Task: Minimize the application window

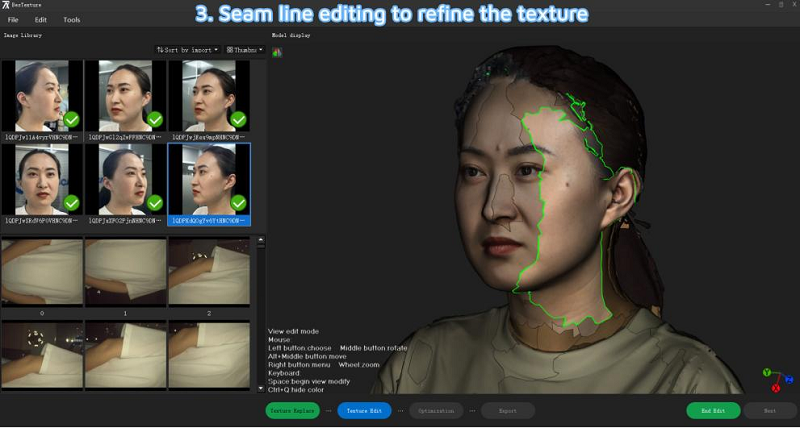Action: click(x=768, y=5)
